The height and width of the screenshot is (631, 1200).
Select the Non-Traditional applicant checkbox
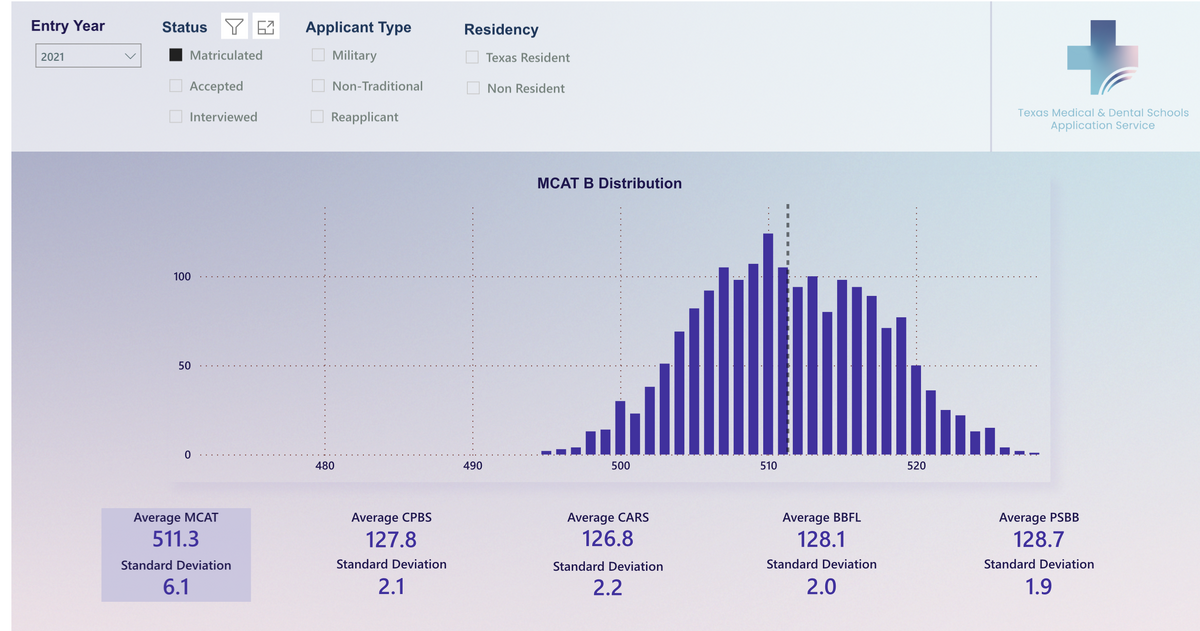(x=318, y=86)
